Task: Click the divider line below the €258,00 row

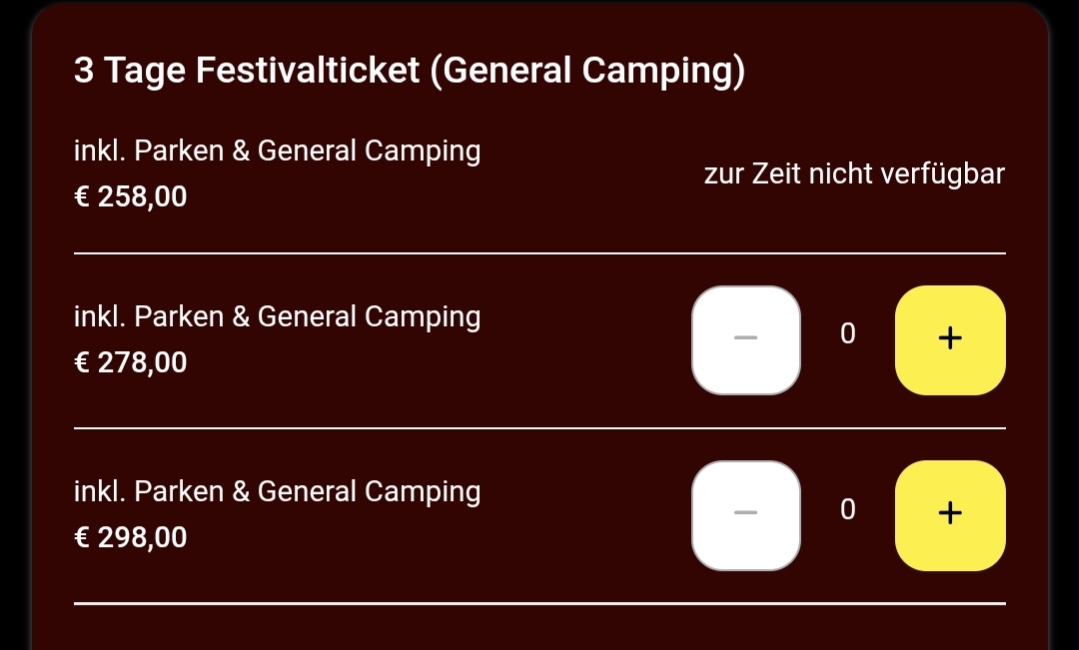Action: tap(540, 254)
